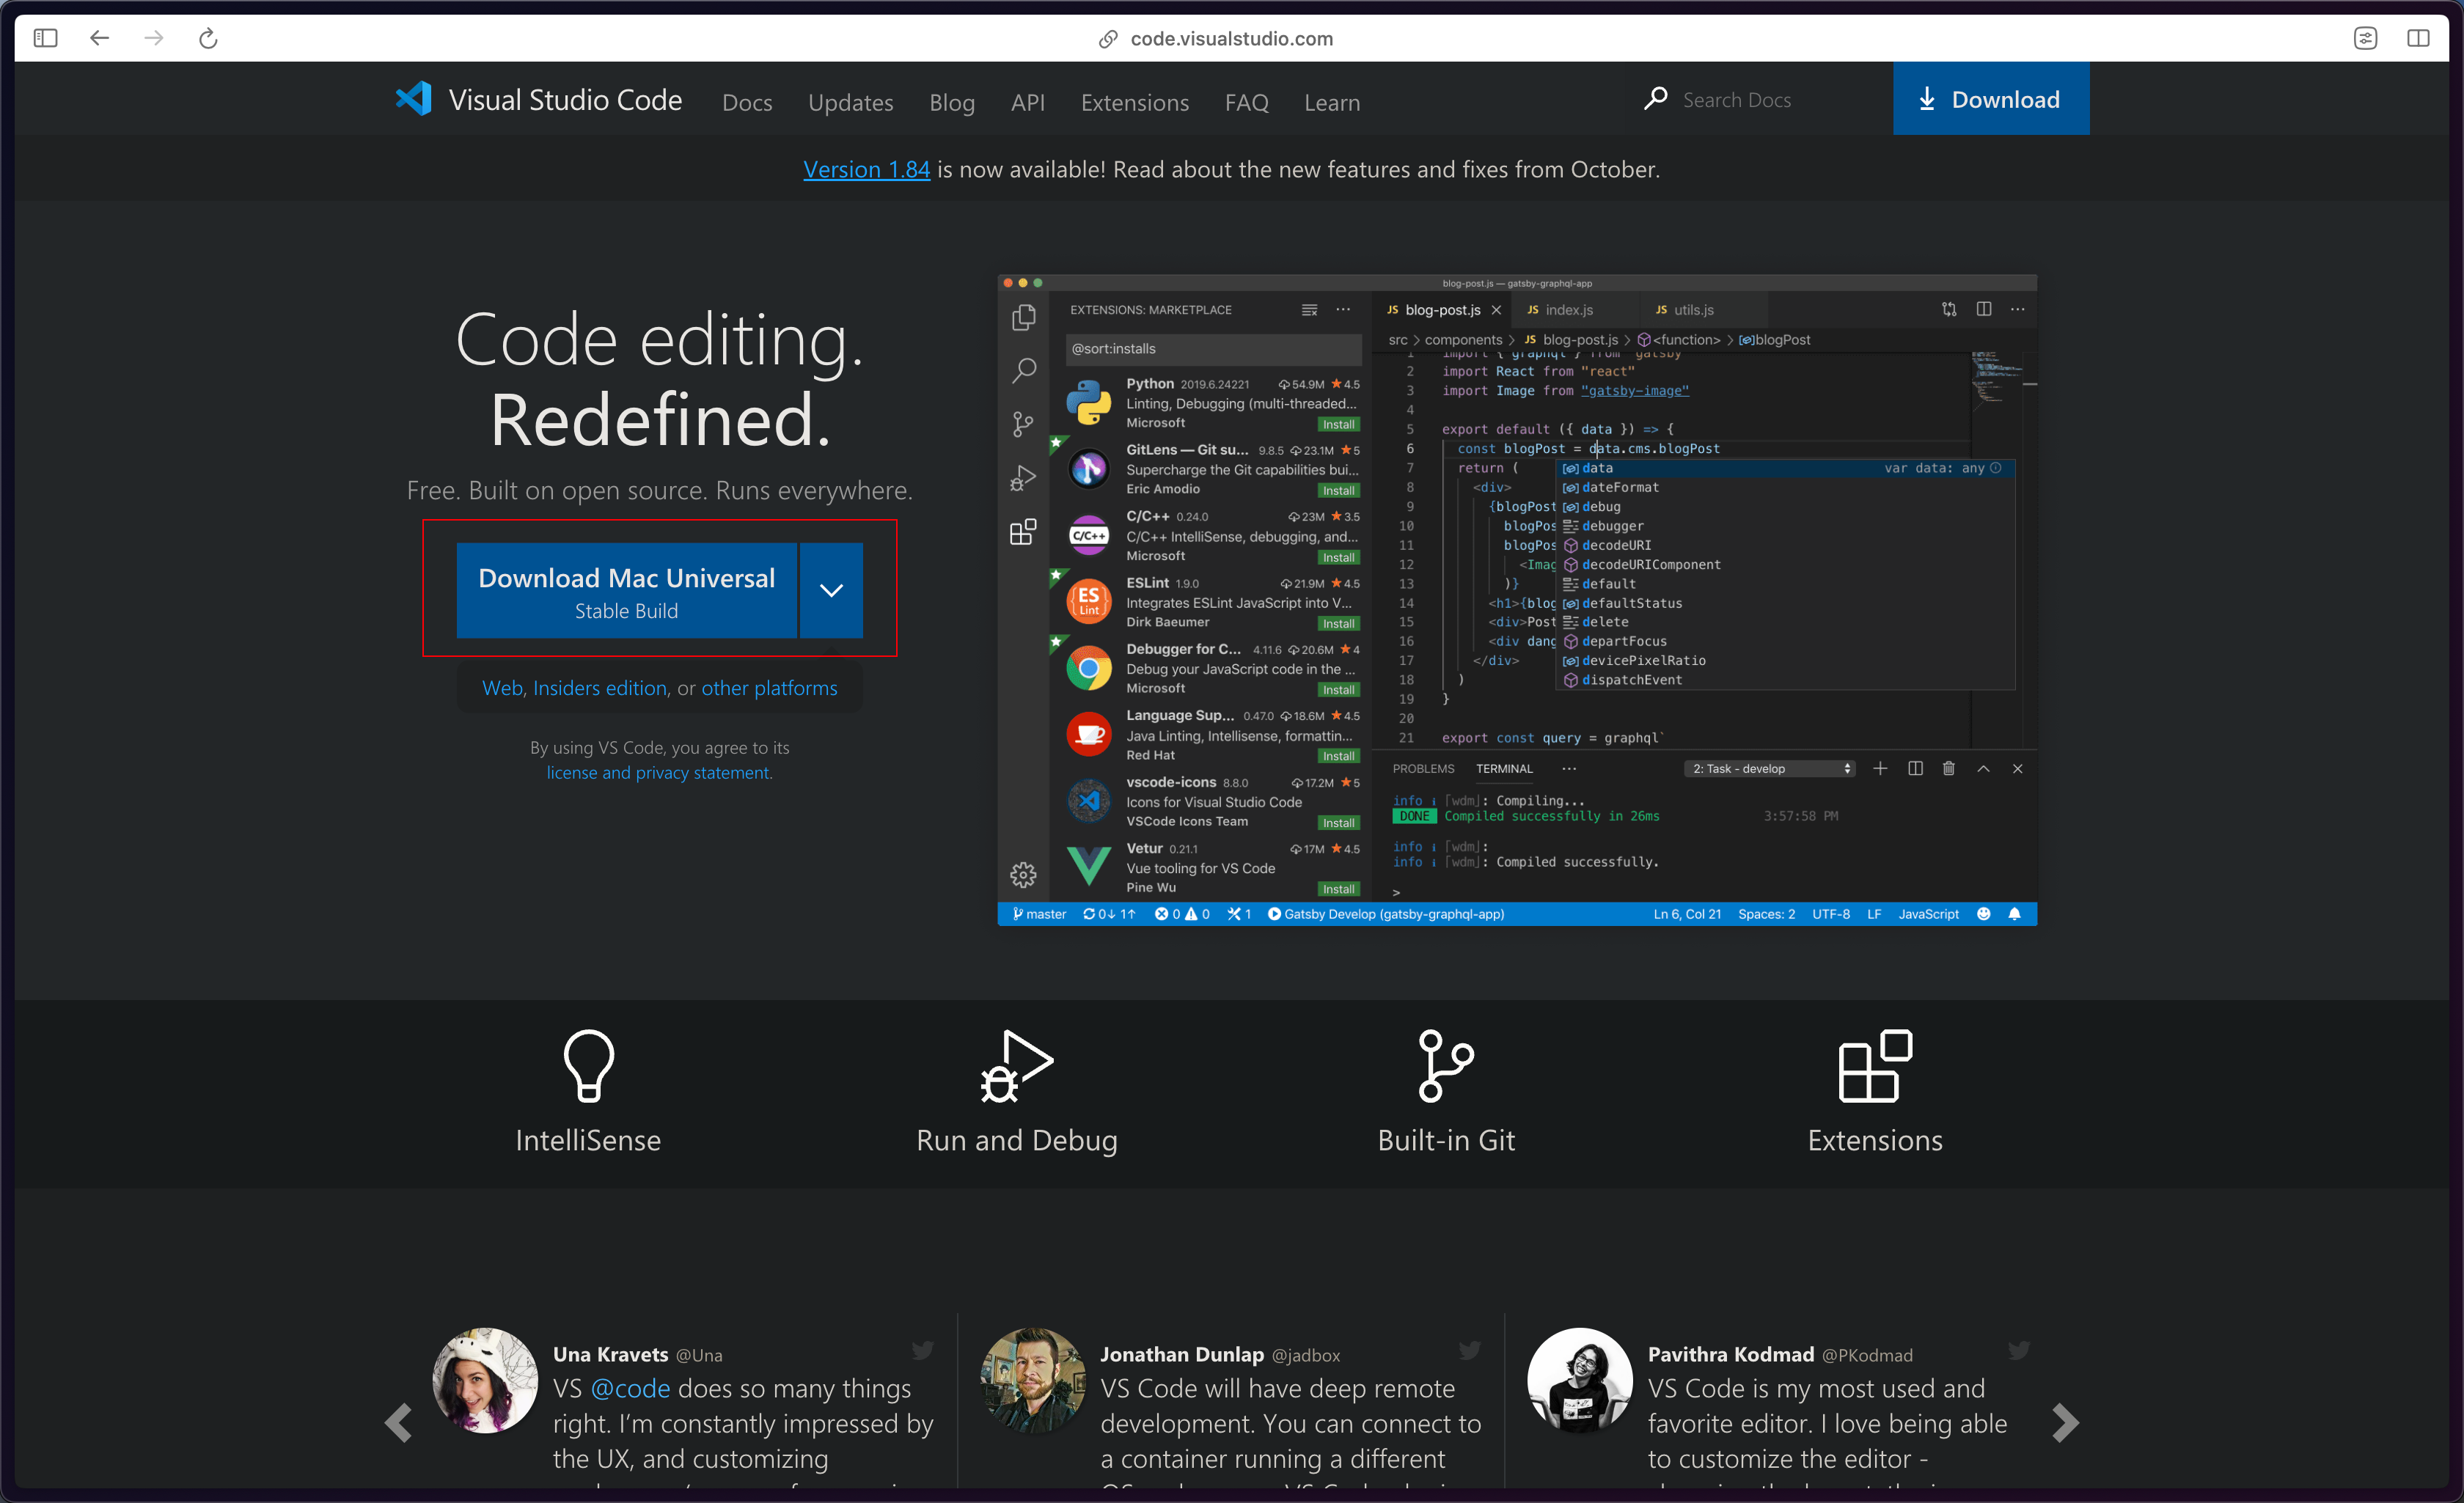Image resolution: width=2464 pixels, height=1503 pixels.
Task: Expand the download options dropdown arrow
Action: (x=831, y=591)
